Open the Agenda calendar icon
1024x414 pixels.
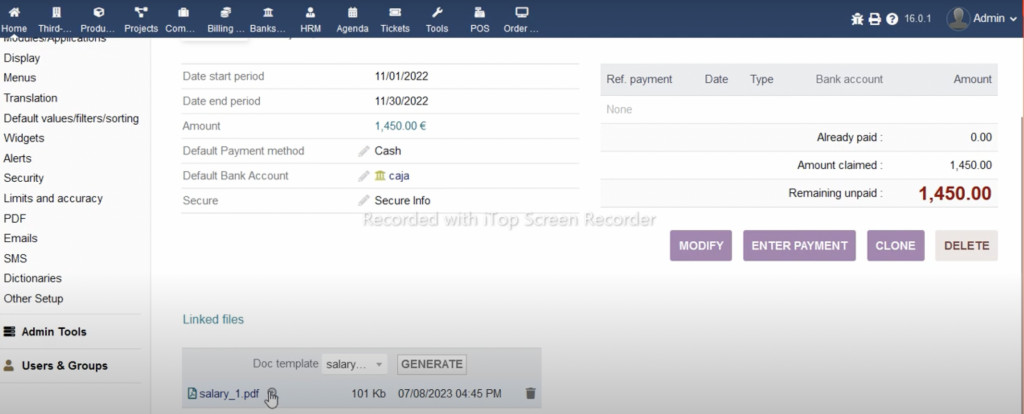[x=353, y=12]
